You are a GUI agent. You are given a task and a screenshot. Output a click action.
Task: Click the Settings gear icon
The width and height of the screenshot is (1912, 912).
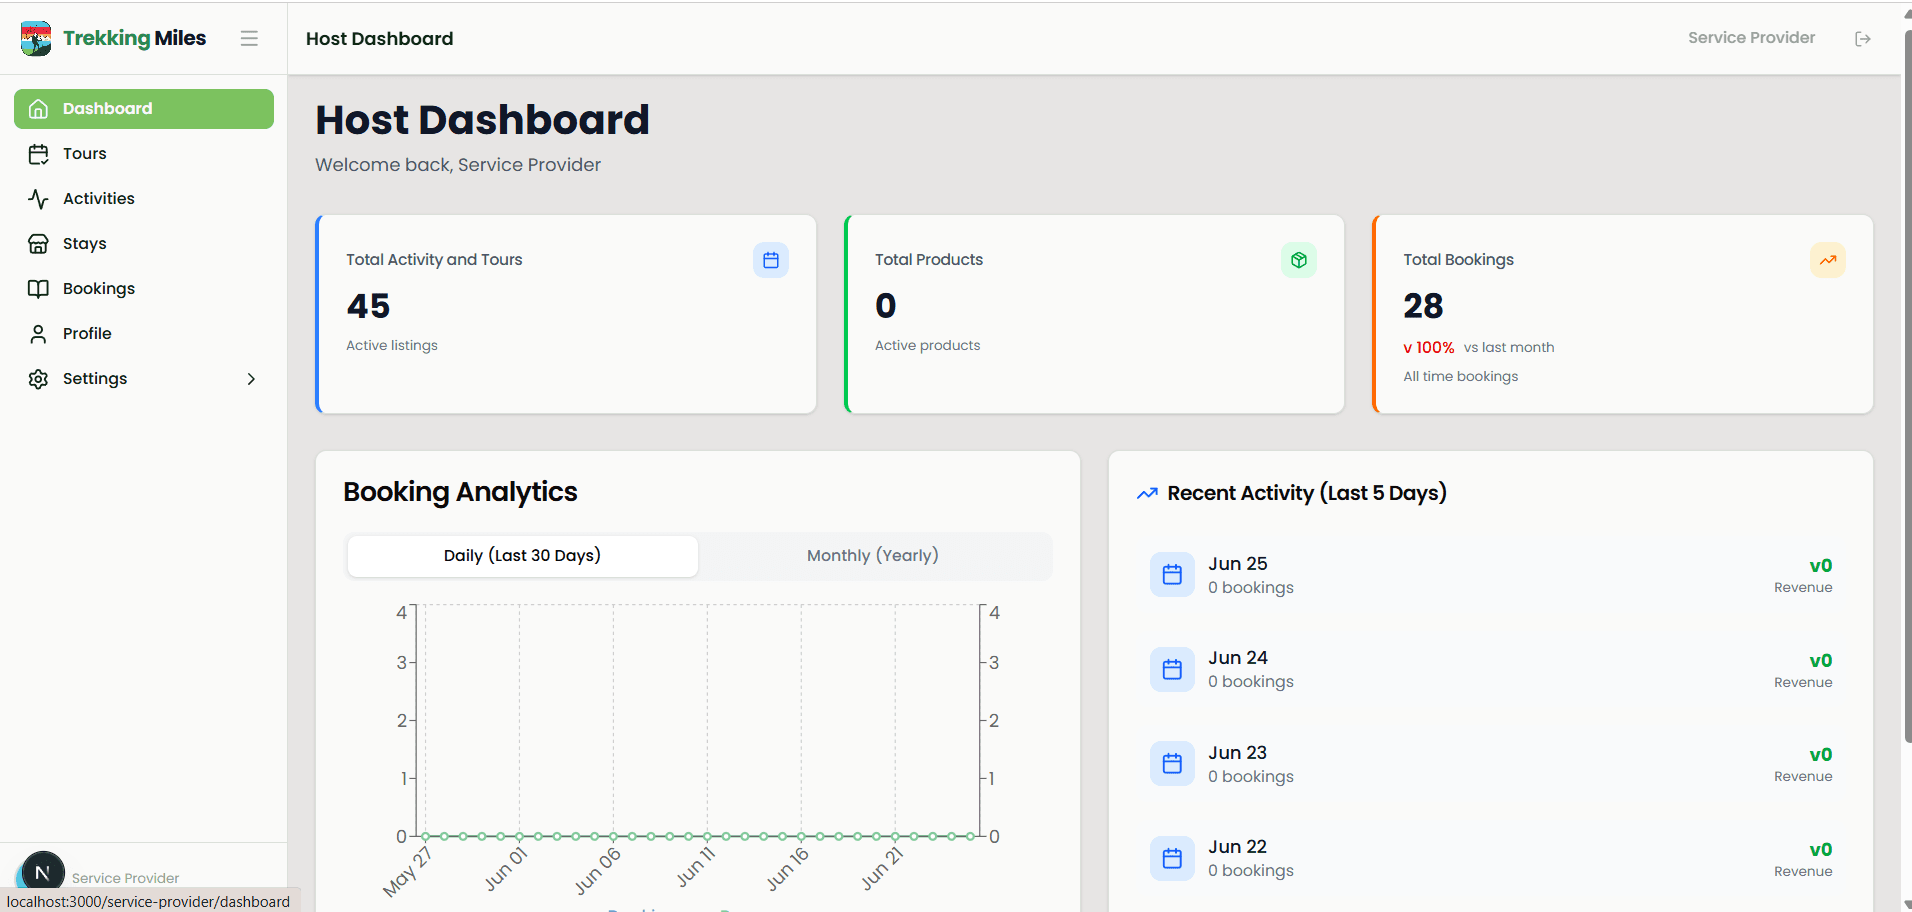pos(38,379)
